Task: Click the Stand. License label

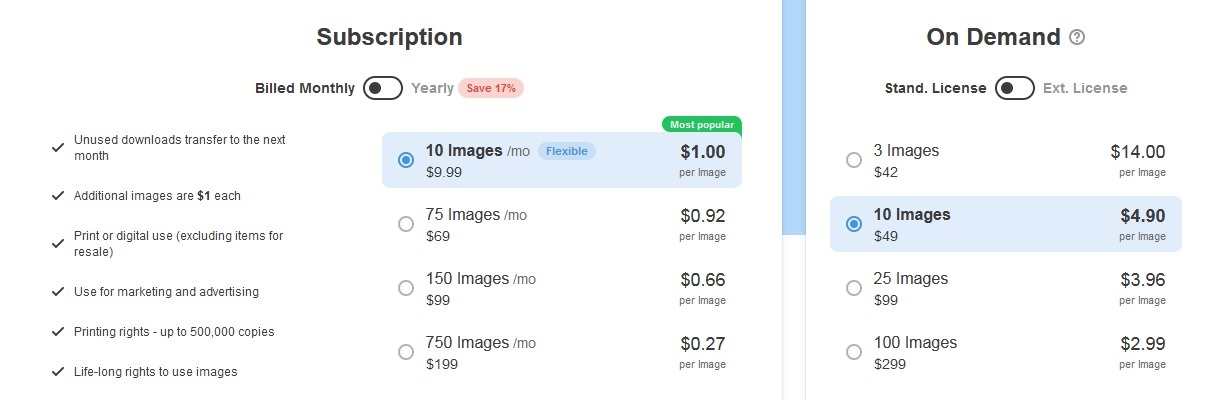Action: click(936, 88)
